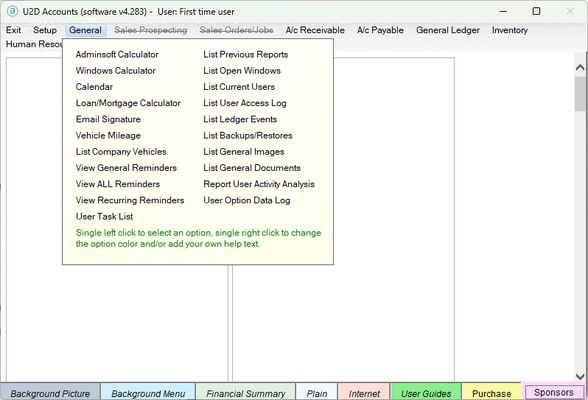Choose View ALL Reminders
The height and width of the screenshot is (400, 588).
pos(118,184)
